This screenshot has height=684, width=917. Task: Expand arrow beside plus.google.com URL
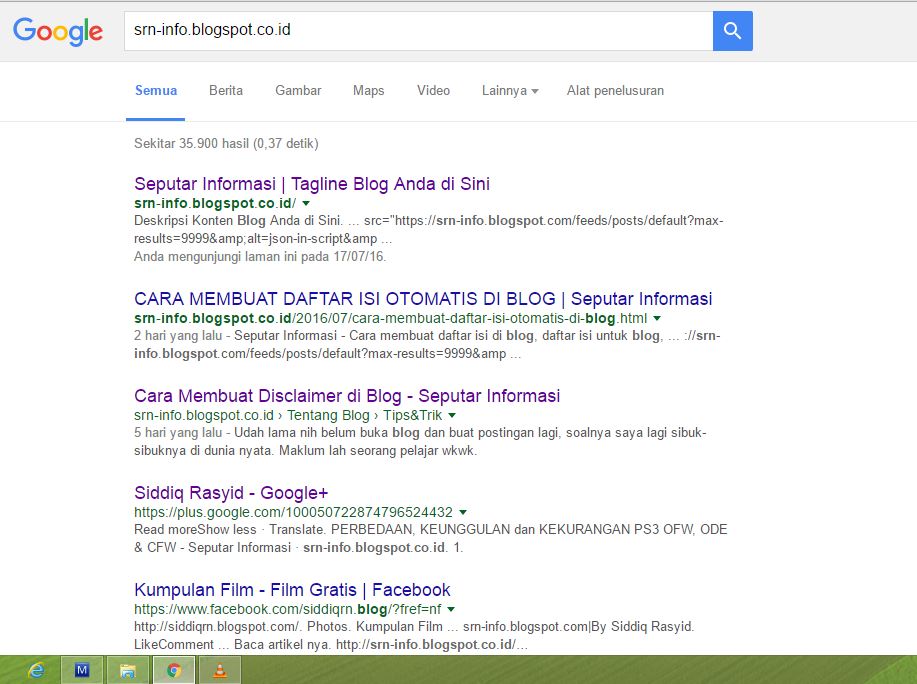click(x=463, y=512)
